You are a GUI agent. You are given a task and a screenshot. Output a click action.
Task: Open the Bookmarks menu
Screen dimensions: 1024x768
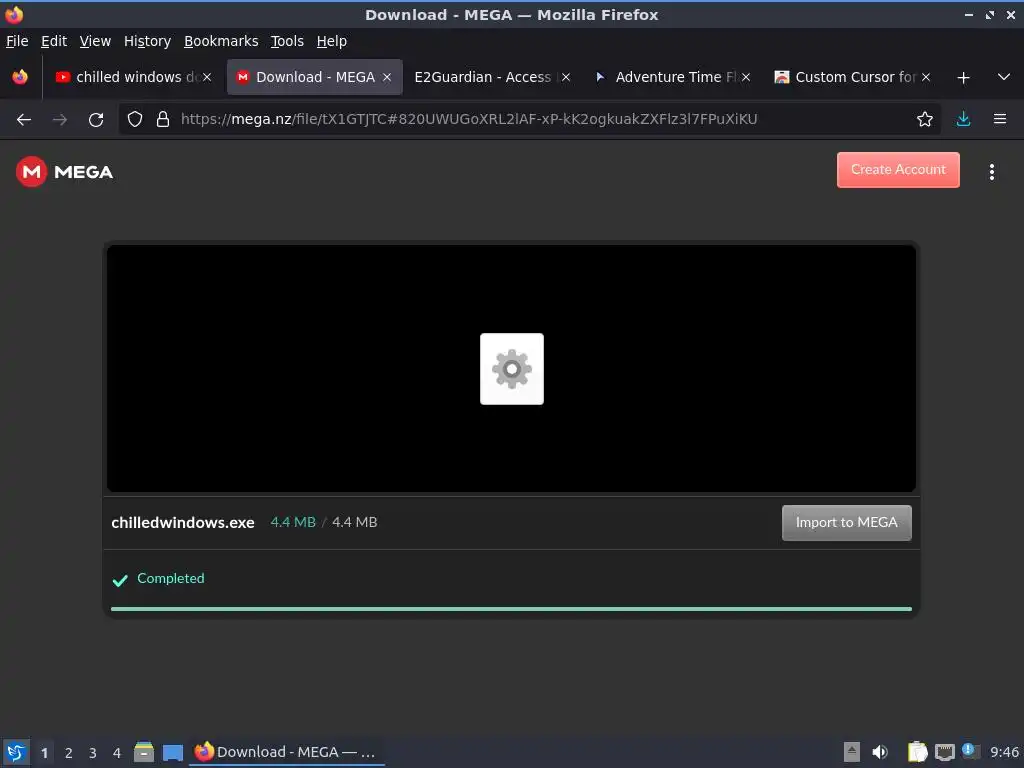coord(221,41)
